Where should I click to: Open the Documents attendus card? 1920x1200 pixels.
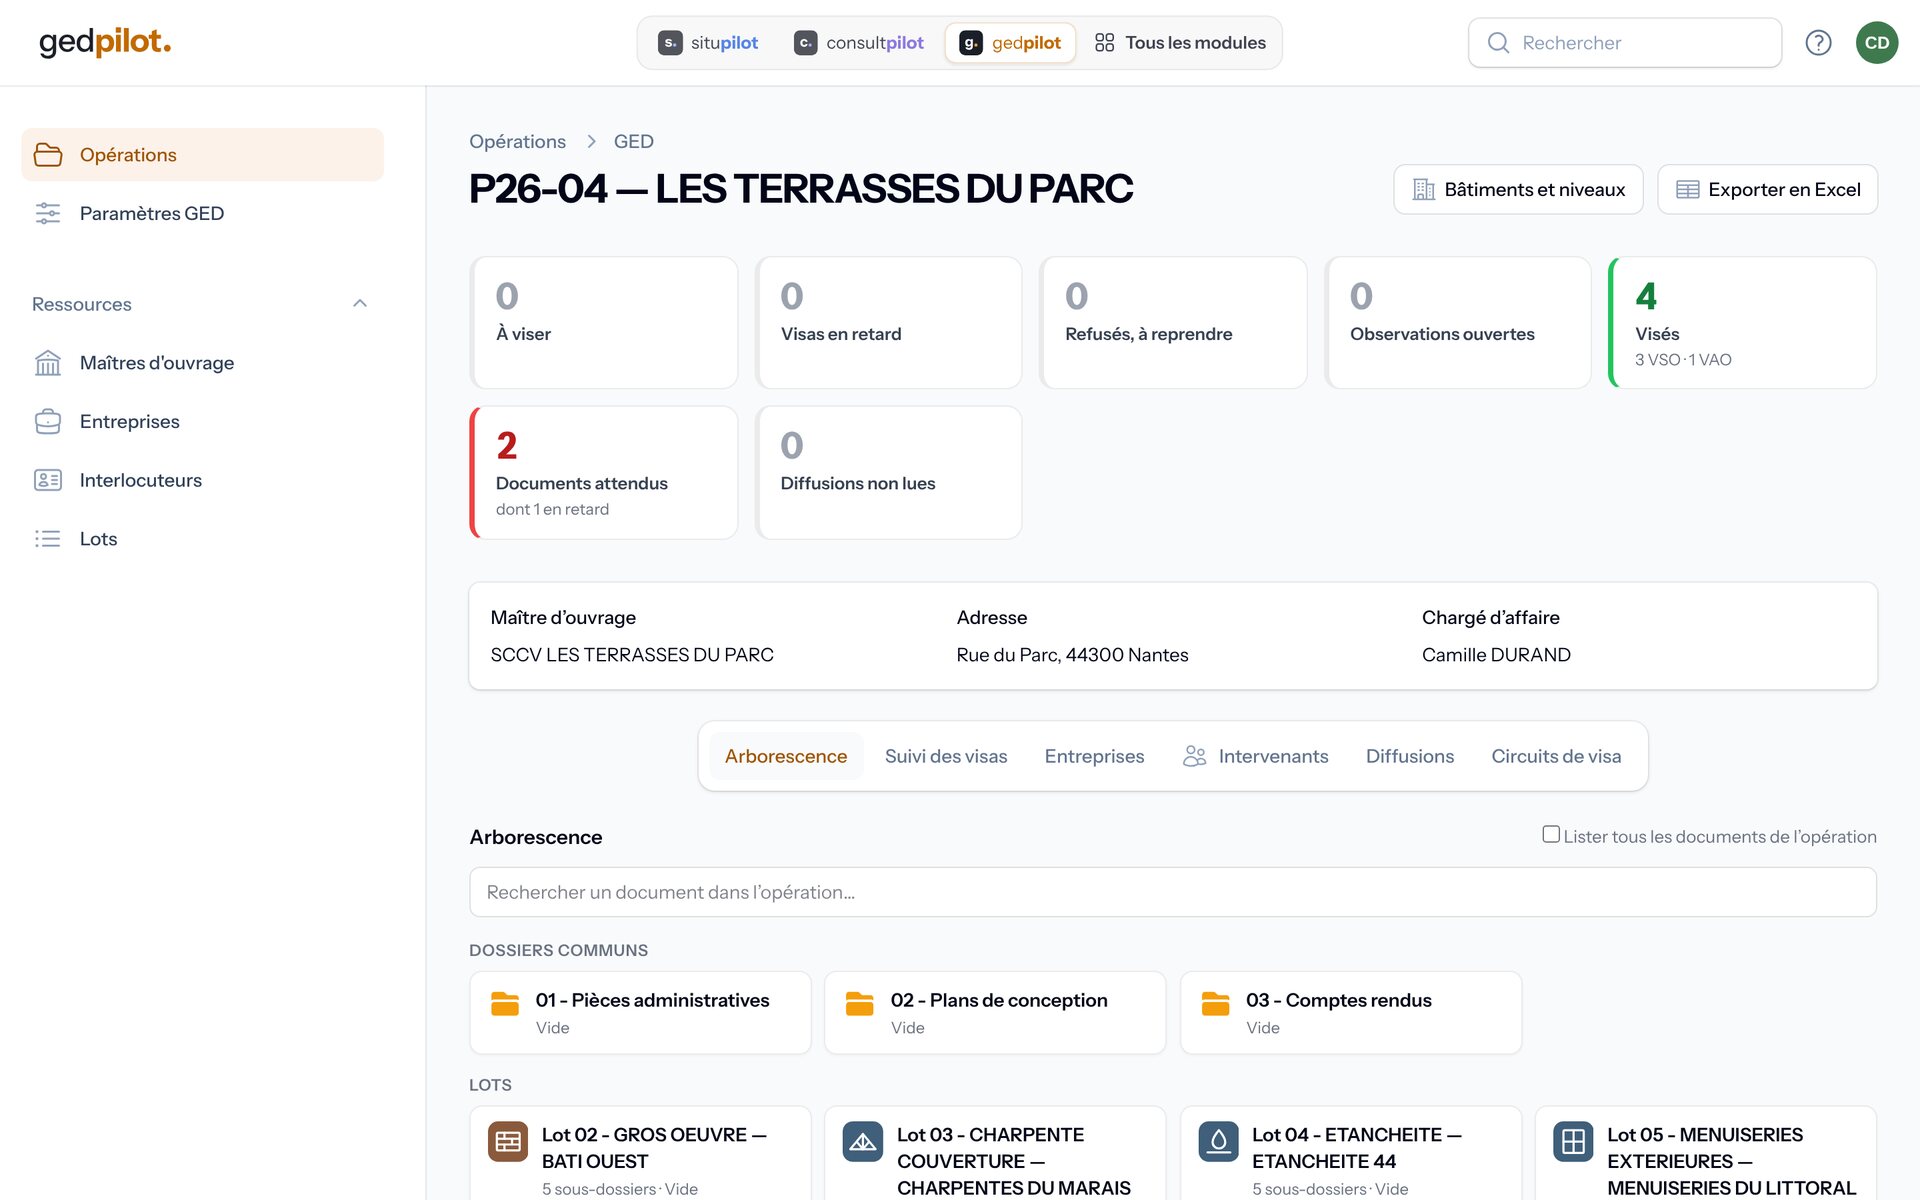coord(604,473)
